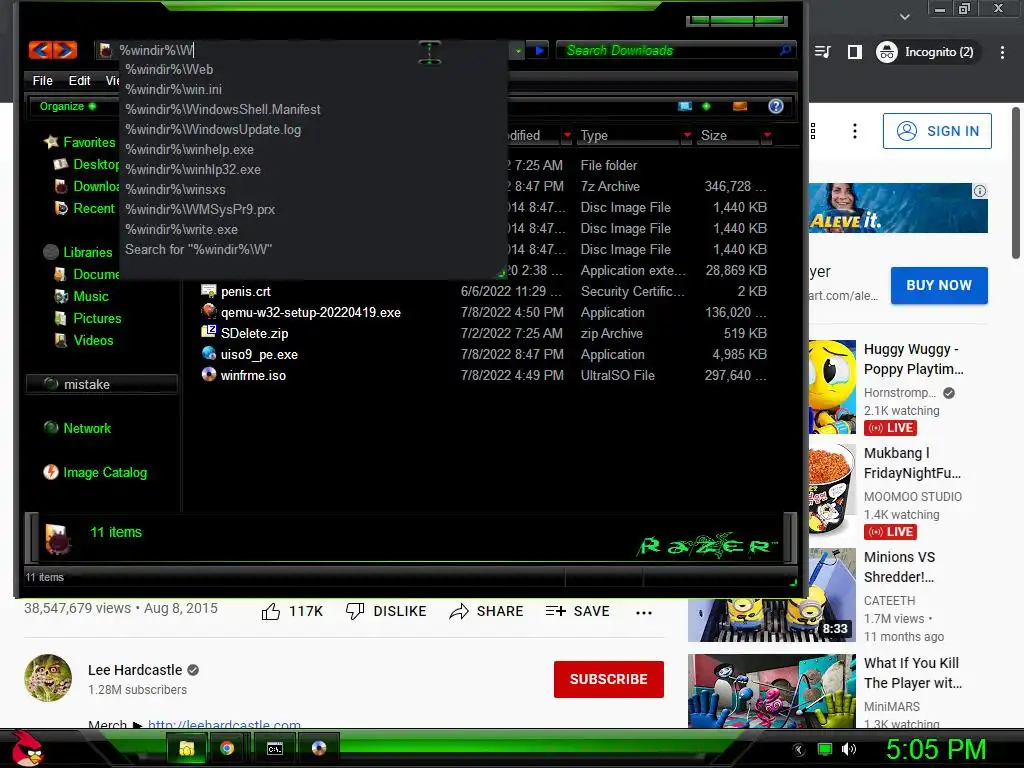Click the Change view icon in Explorer toolbar
This screenshot has height=768, width=1024.
pyautogui.click(x=684, y=106)
